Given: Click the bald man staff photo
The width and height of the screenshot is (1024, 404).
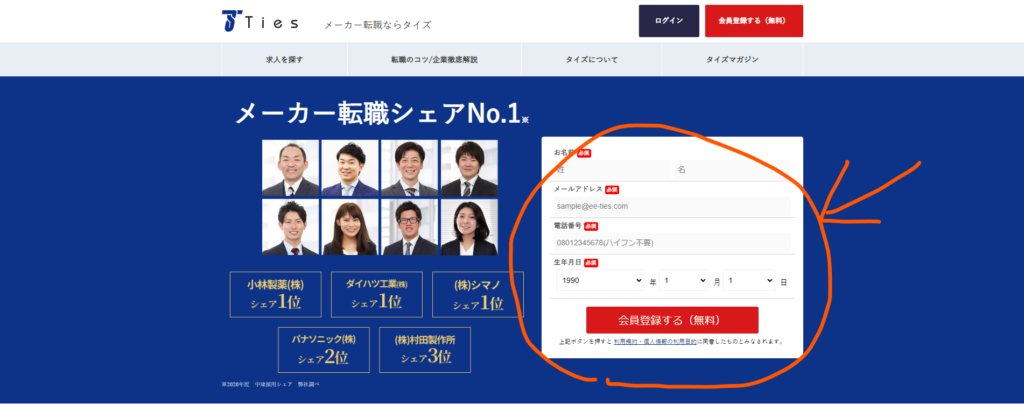Looking at the screenshot, I should (x=291, y=168).
